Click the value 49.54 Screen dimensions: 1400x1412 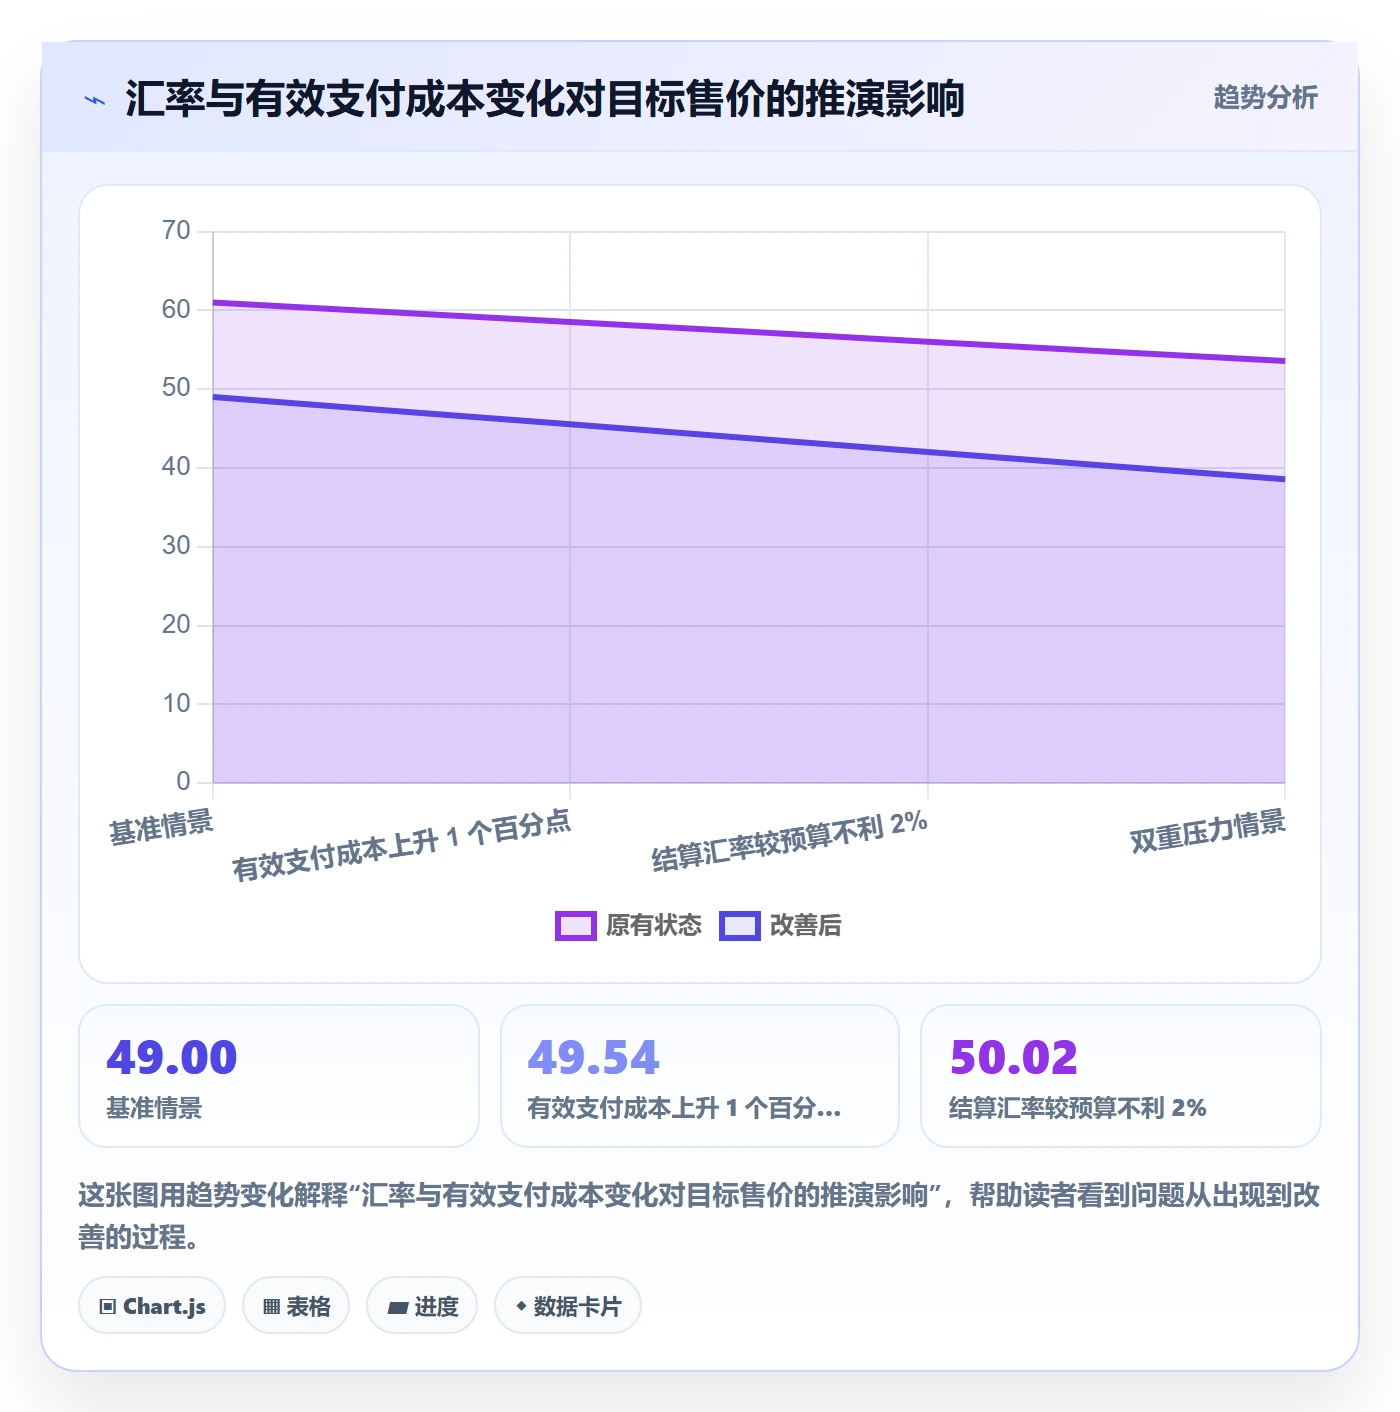pos(593,1058)
